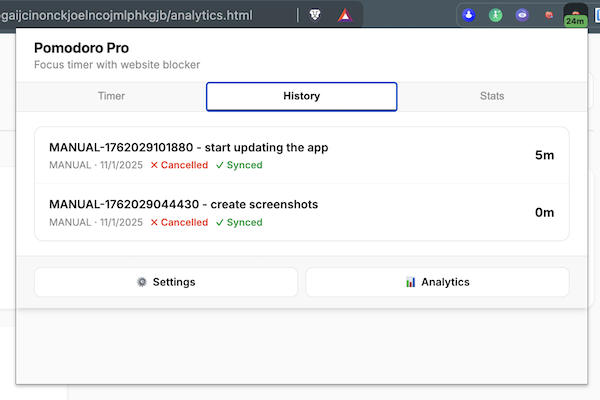This screenshot has width=600, height=400.
Task: Click Cancelled status of 'start updating the app'
Action: tap(179, 165)
